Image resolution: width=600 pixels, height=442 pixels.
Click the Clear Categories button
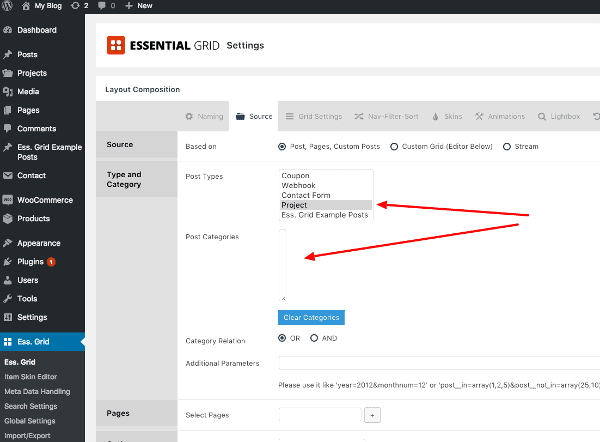pyautogui.click(x=311, y=317)
